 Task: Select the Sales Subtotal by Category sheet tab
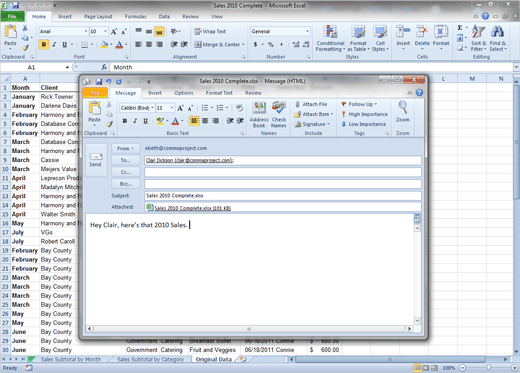[x=150, y=359]
